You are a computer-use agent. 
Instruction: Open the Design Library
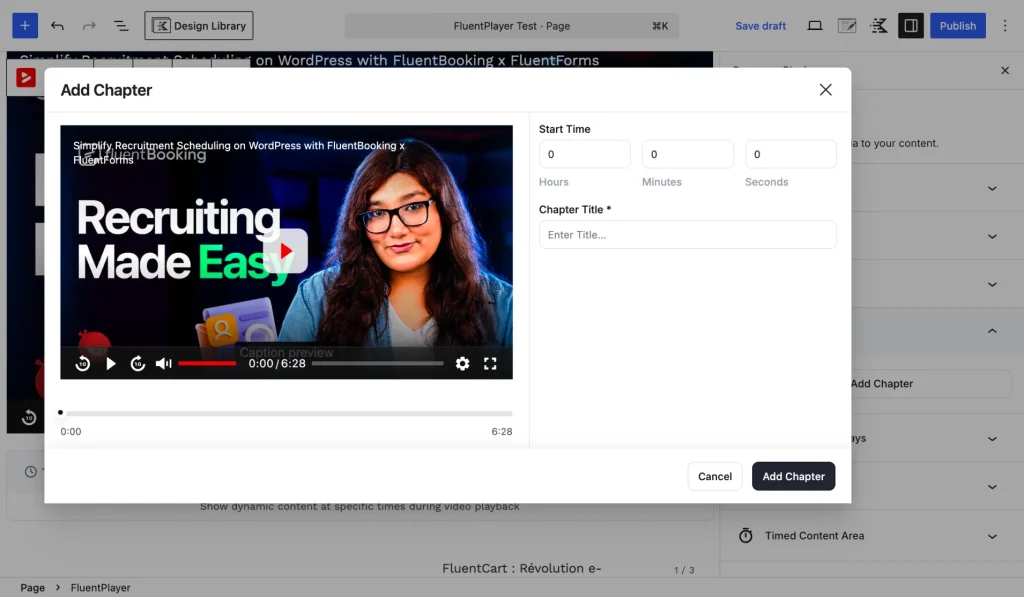point(199,25)
